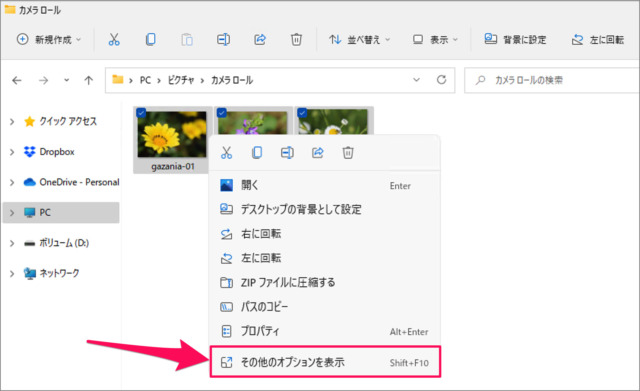Select クイック アクセス in sidebar
The height and width of the screenshot is (391, 640).
pyautogui.click(x=60, y=121)
